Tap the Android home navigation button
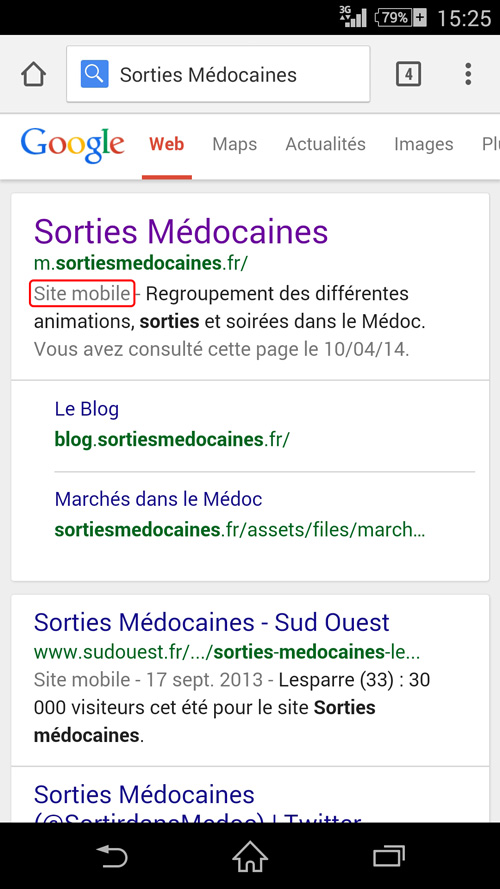This screenshot has width=500, height=889. point(250,856)
